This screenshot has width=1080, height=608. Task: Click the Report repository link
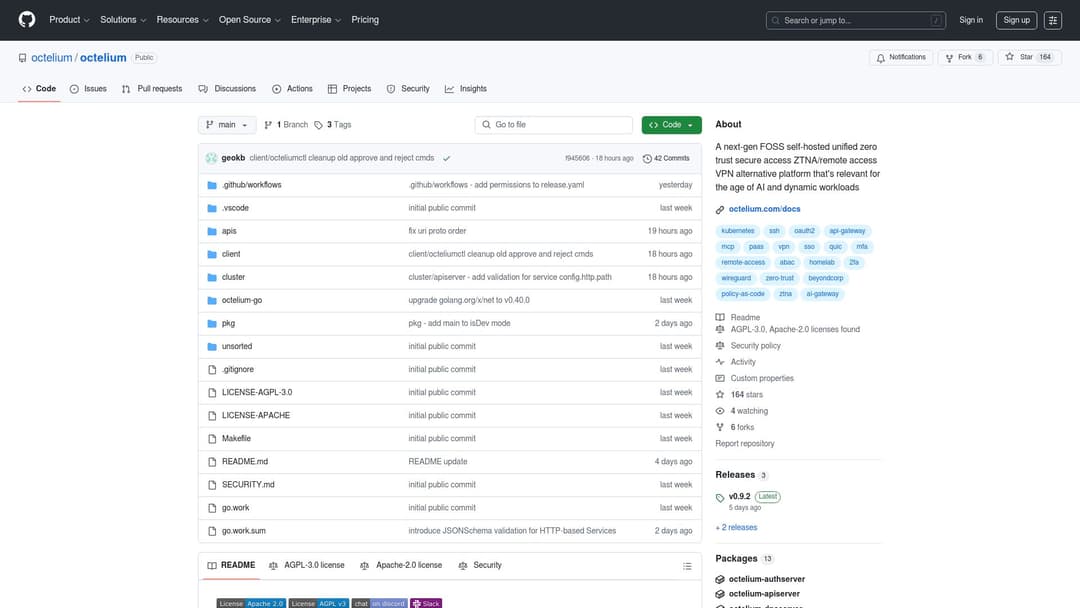pyautogui.click(x=745, y=443)
